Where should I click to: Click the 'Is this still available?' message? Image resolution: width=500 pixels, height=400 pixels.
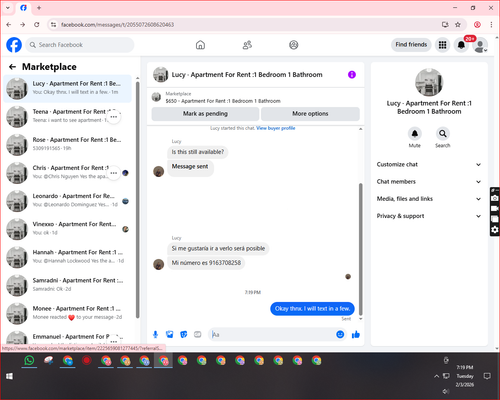(x=198, y=152)
